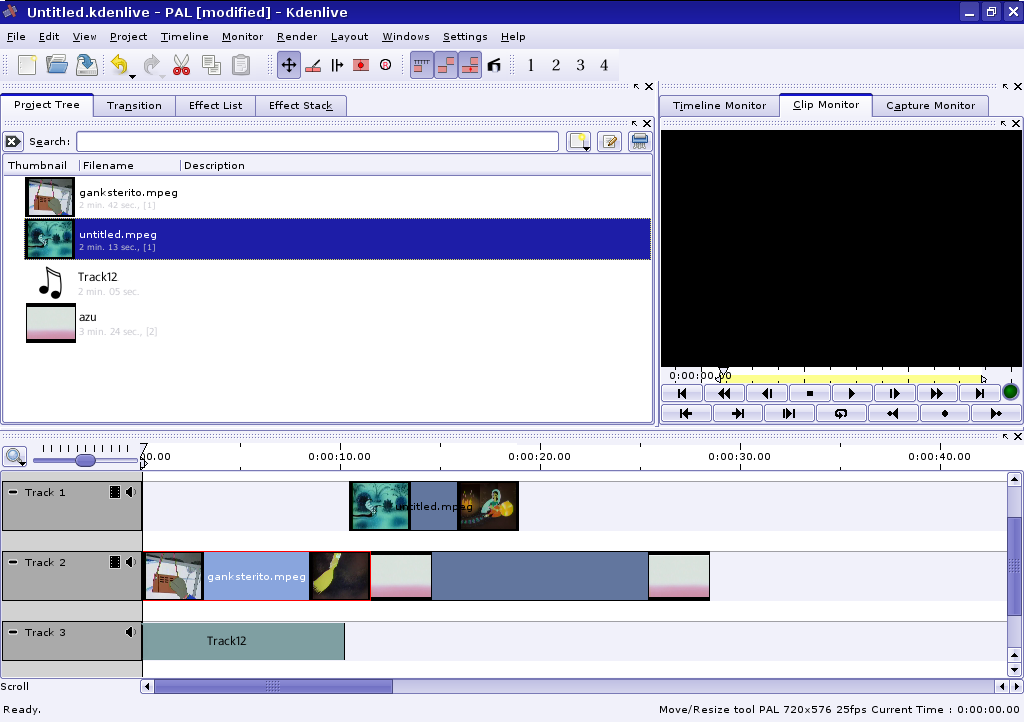Click the Save project icon
This screenshot has width=1024, height=722.
pyautogui.click(x=87, y=65)
